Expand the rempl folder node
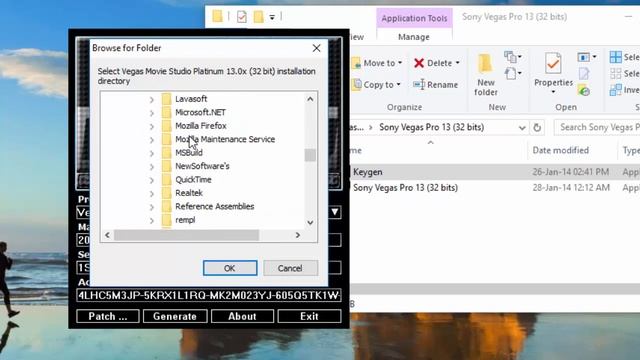This screenshot has height=360, width=640. pyautogui.click(x=152, y=220)
